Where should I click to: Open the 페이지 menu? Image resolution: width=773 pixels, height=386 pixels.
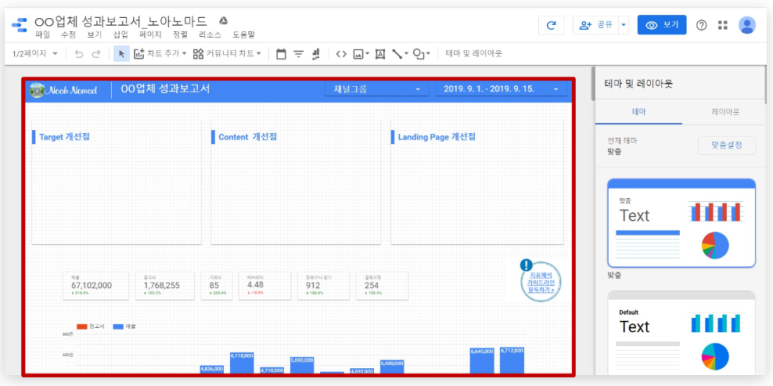[150, 35]
